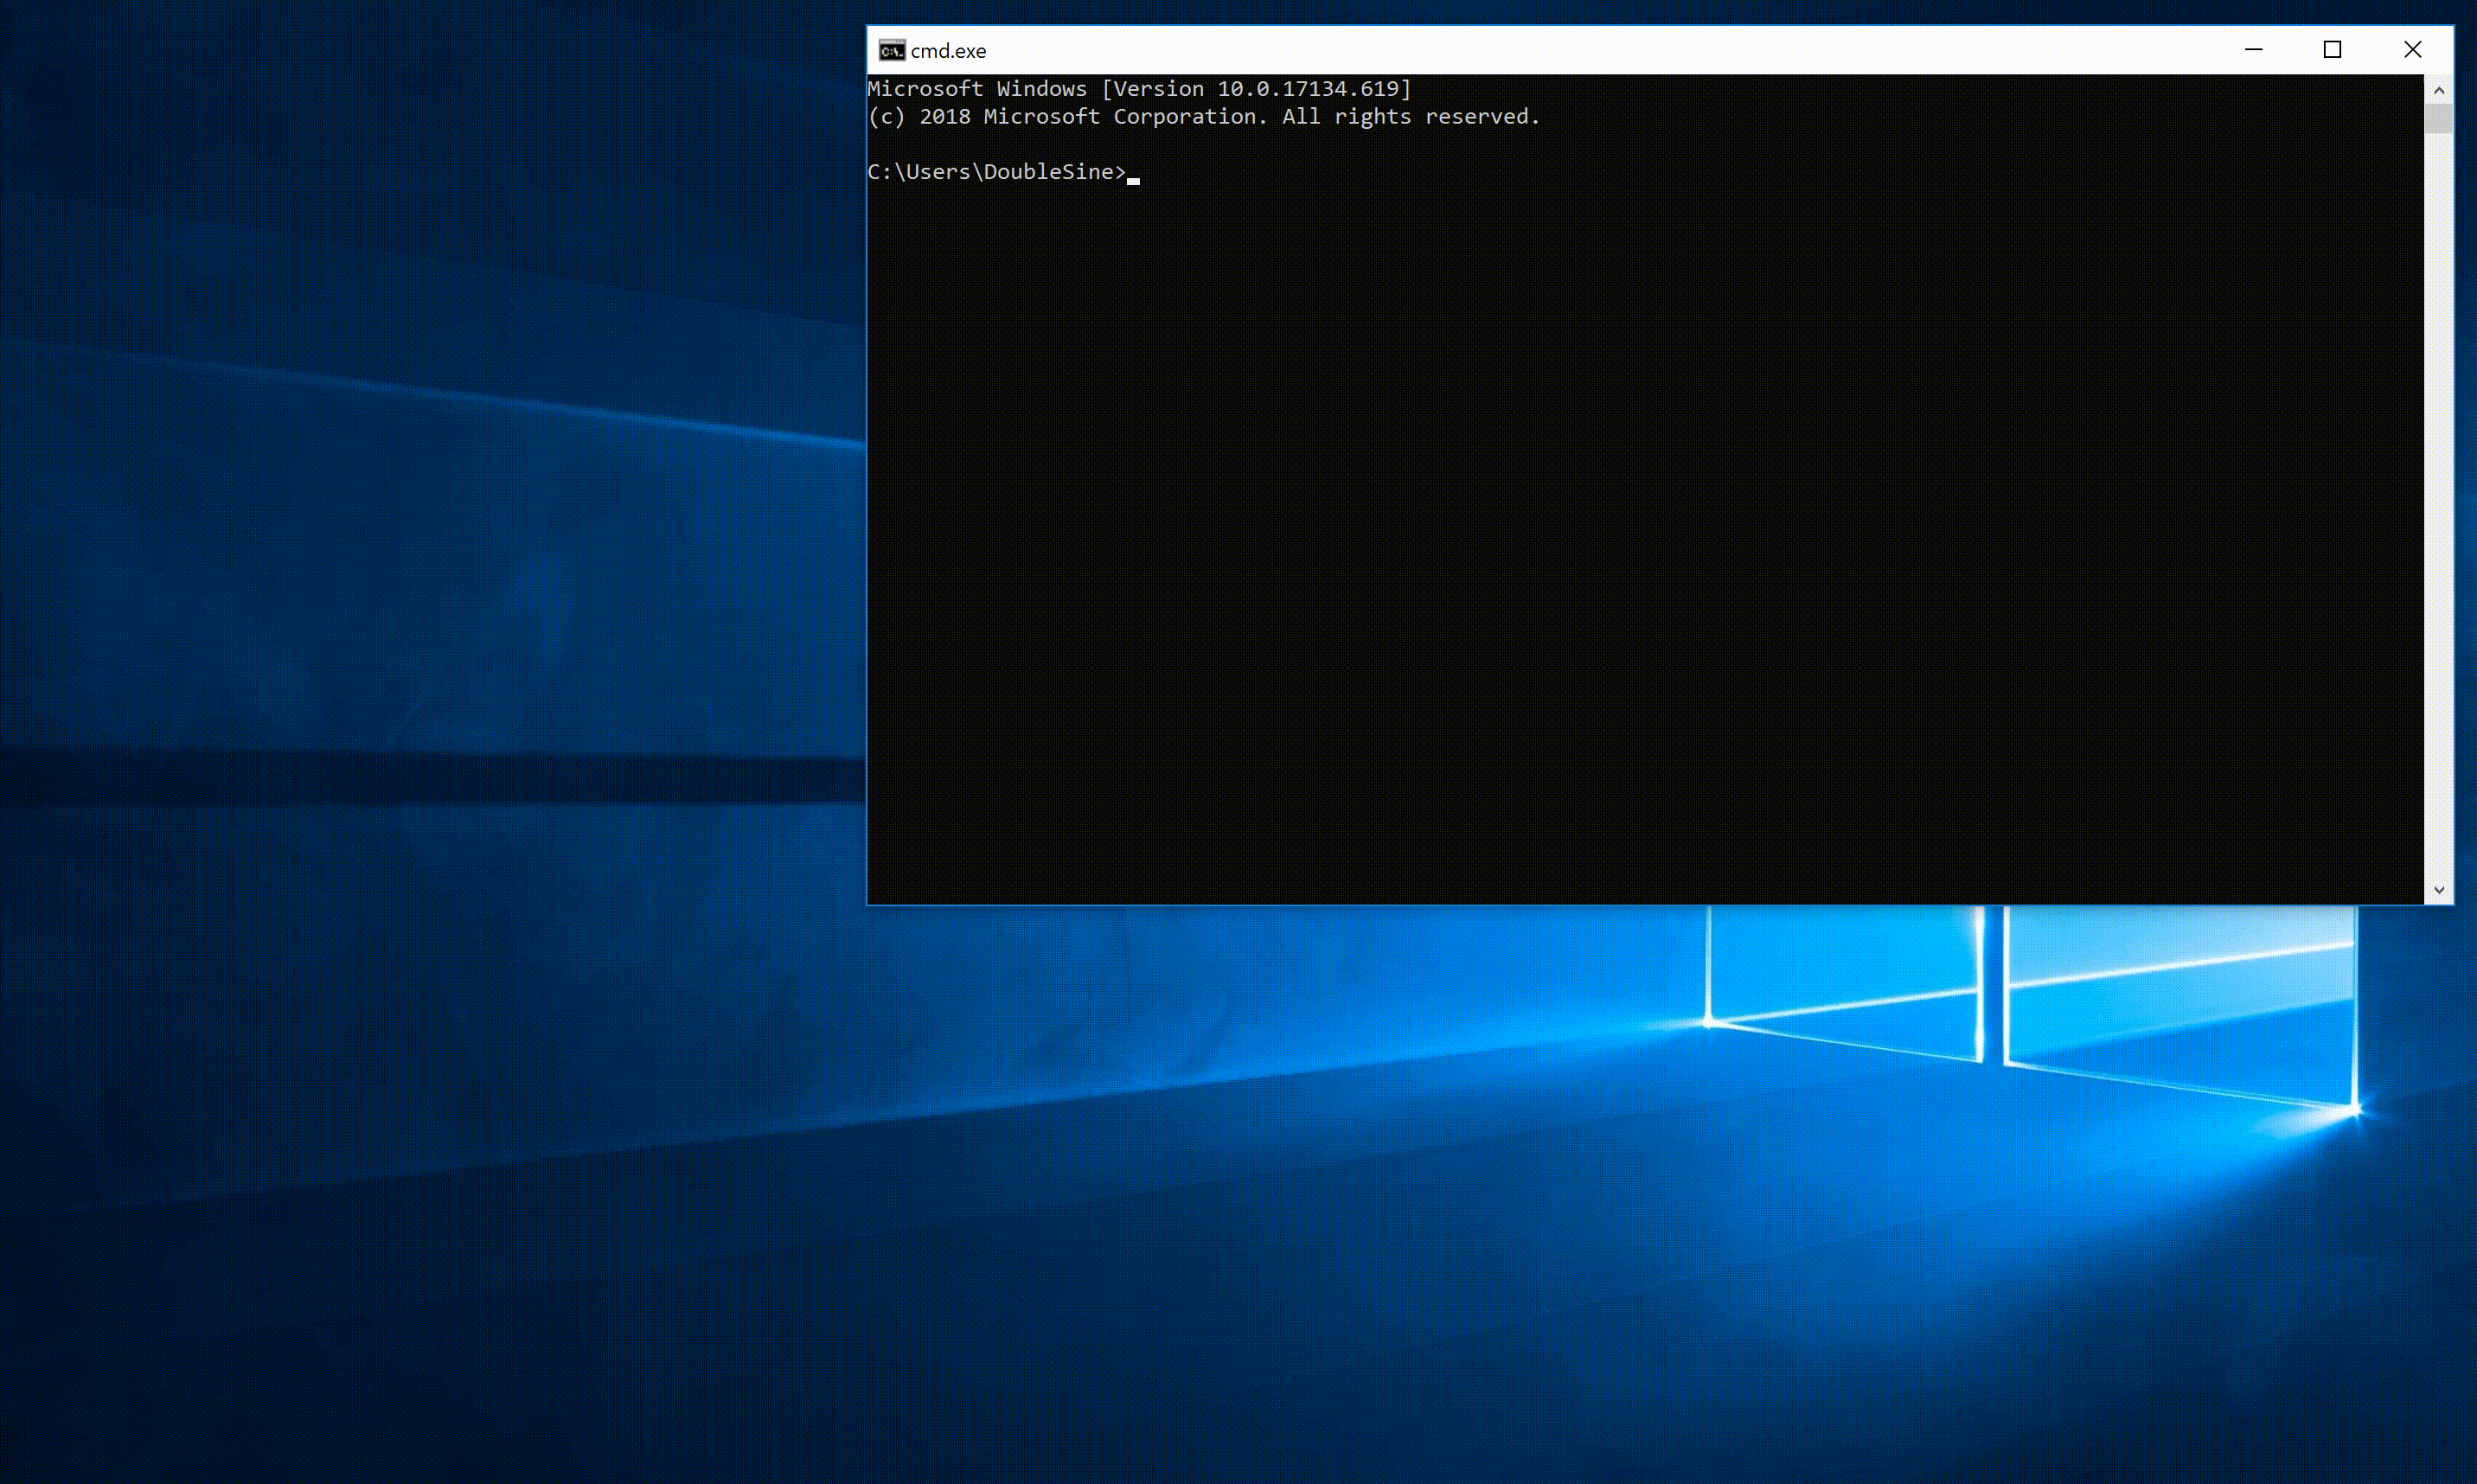Open the cmd.exe title bar system icon
Viewport: 2477px width, 1484px height.
[x=891, y=50]
